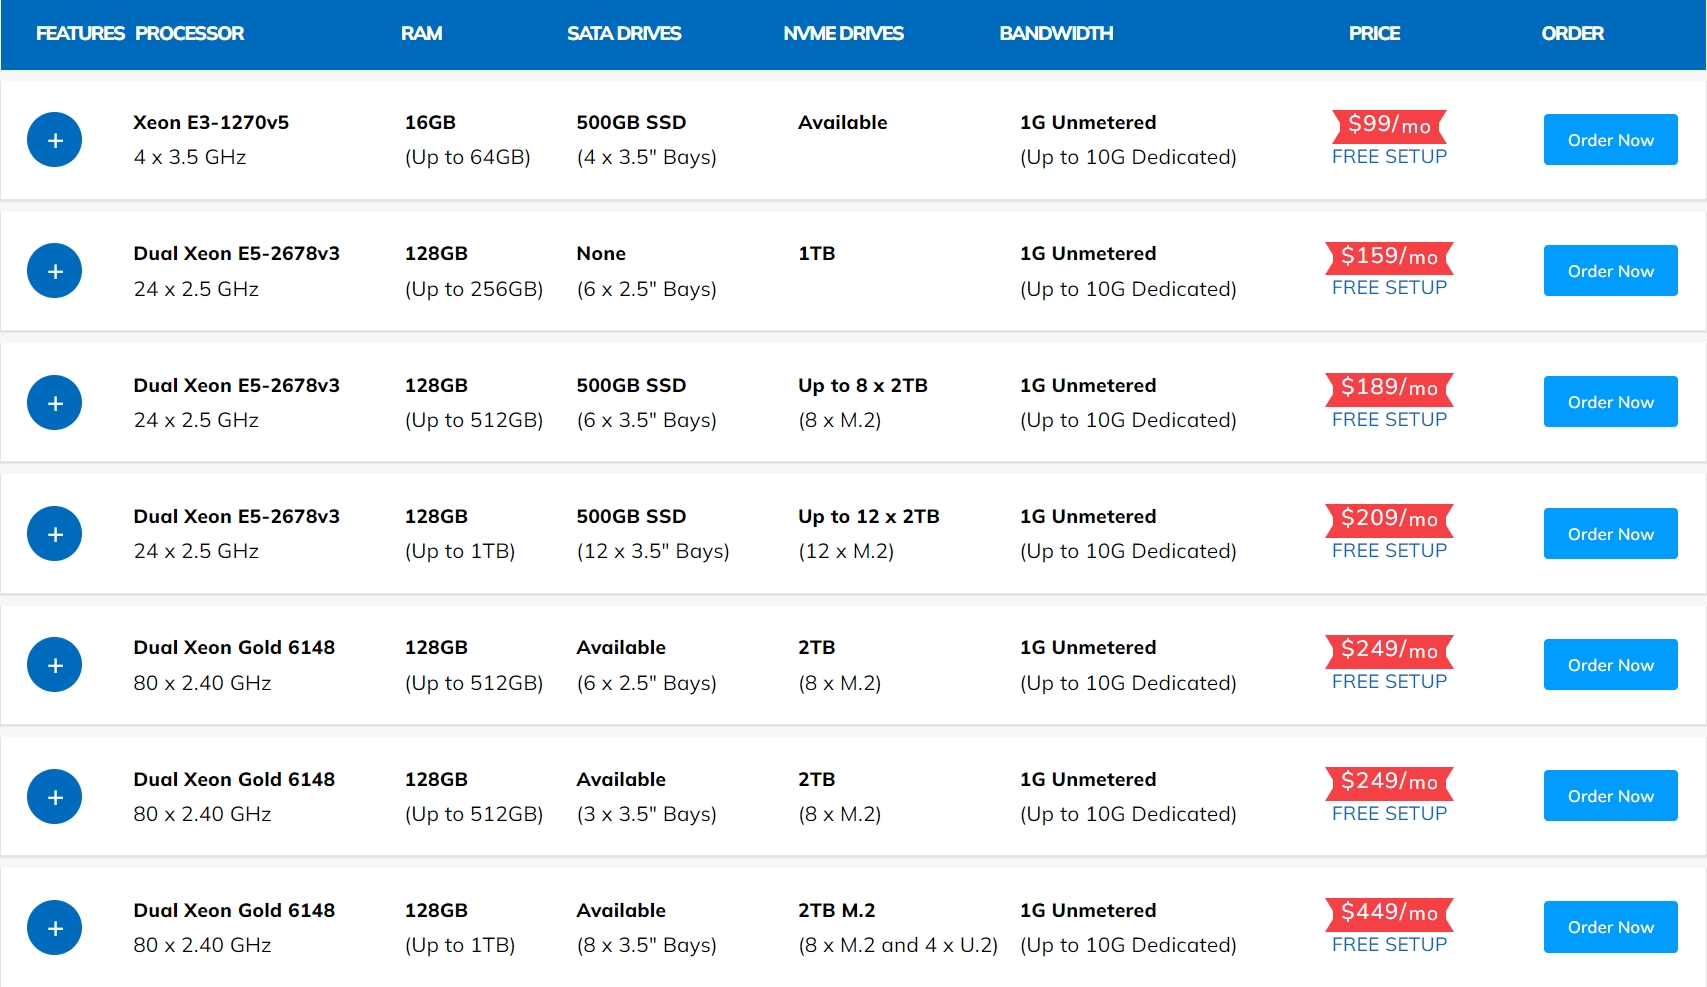Select the Bandwidth column header
1707x987 pixels.
[1056, 33]
